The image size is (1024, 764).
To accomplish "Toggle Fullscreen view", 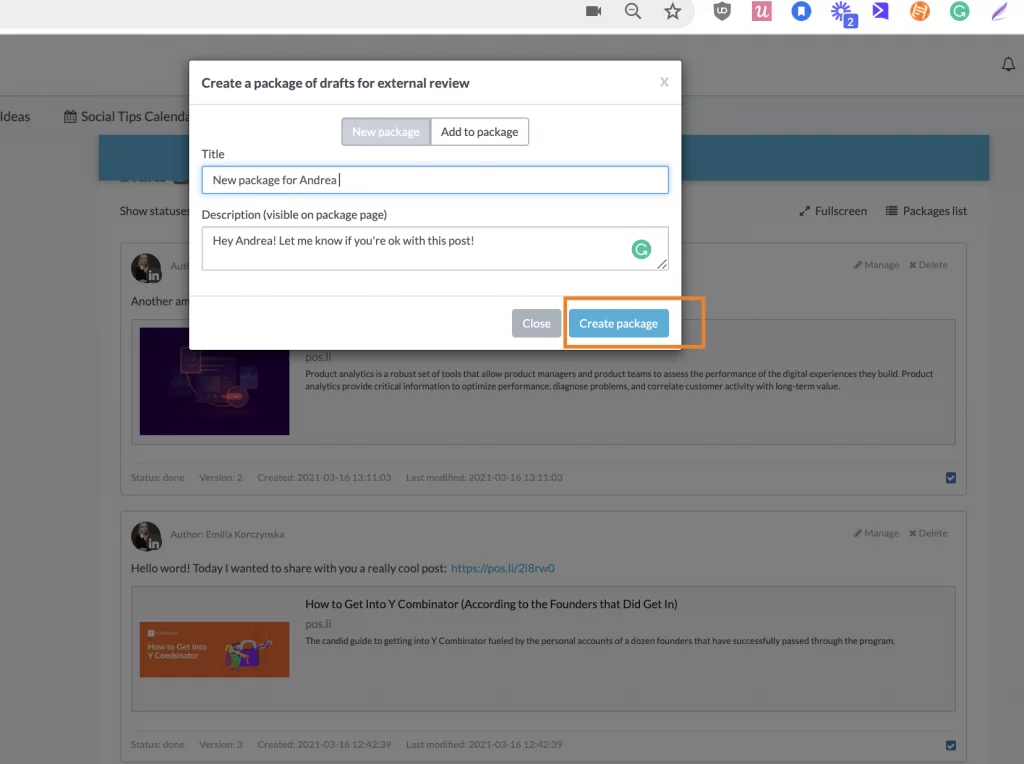I will coord(833,211).
